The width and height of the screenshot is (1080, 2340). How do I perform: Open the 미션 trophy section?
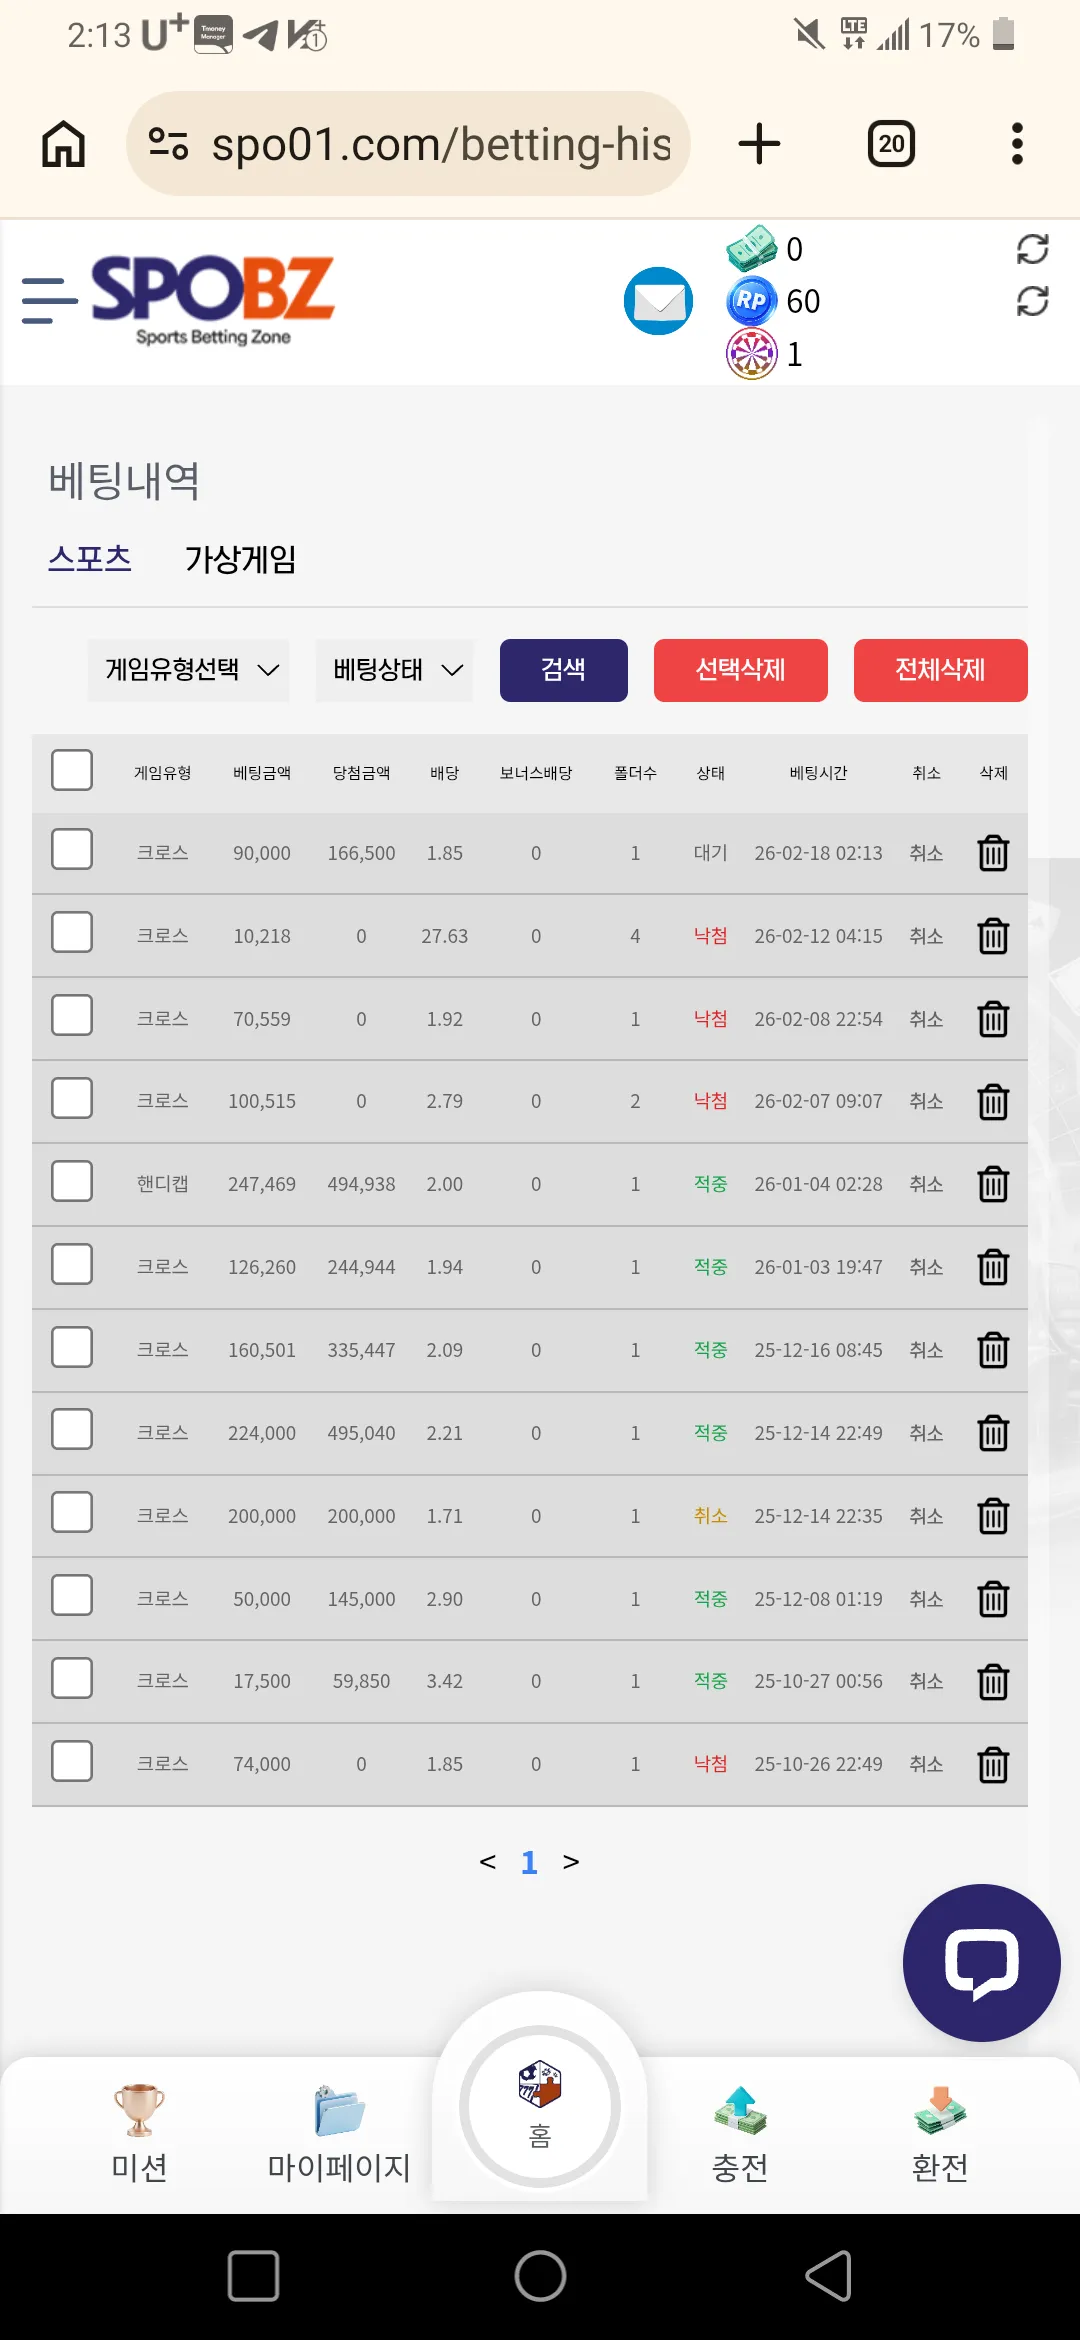[139, 2134]
